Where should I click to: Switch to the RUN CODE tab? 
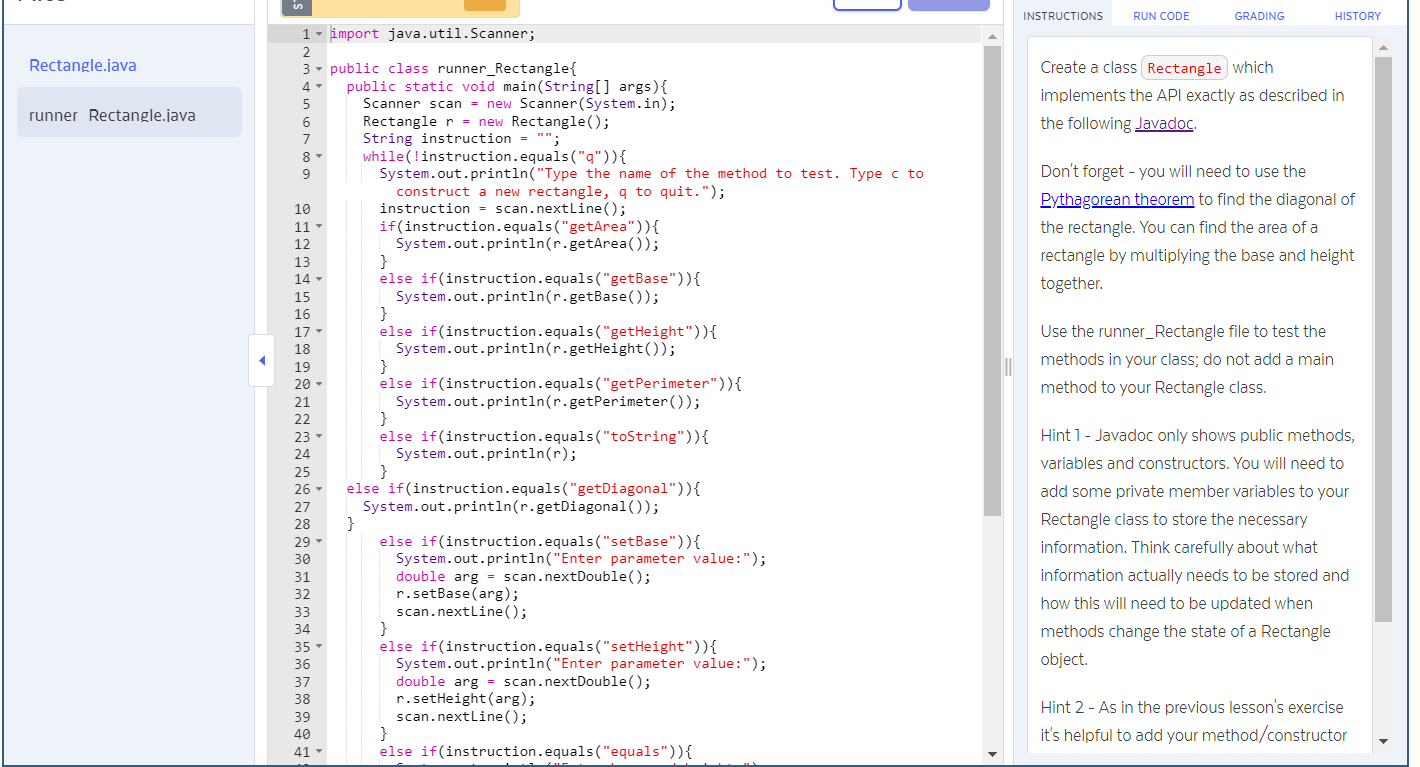point(1160,15)
